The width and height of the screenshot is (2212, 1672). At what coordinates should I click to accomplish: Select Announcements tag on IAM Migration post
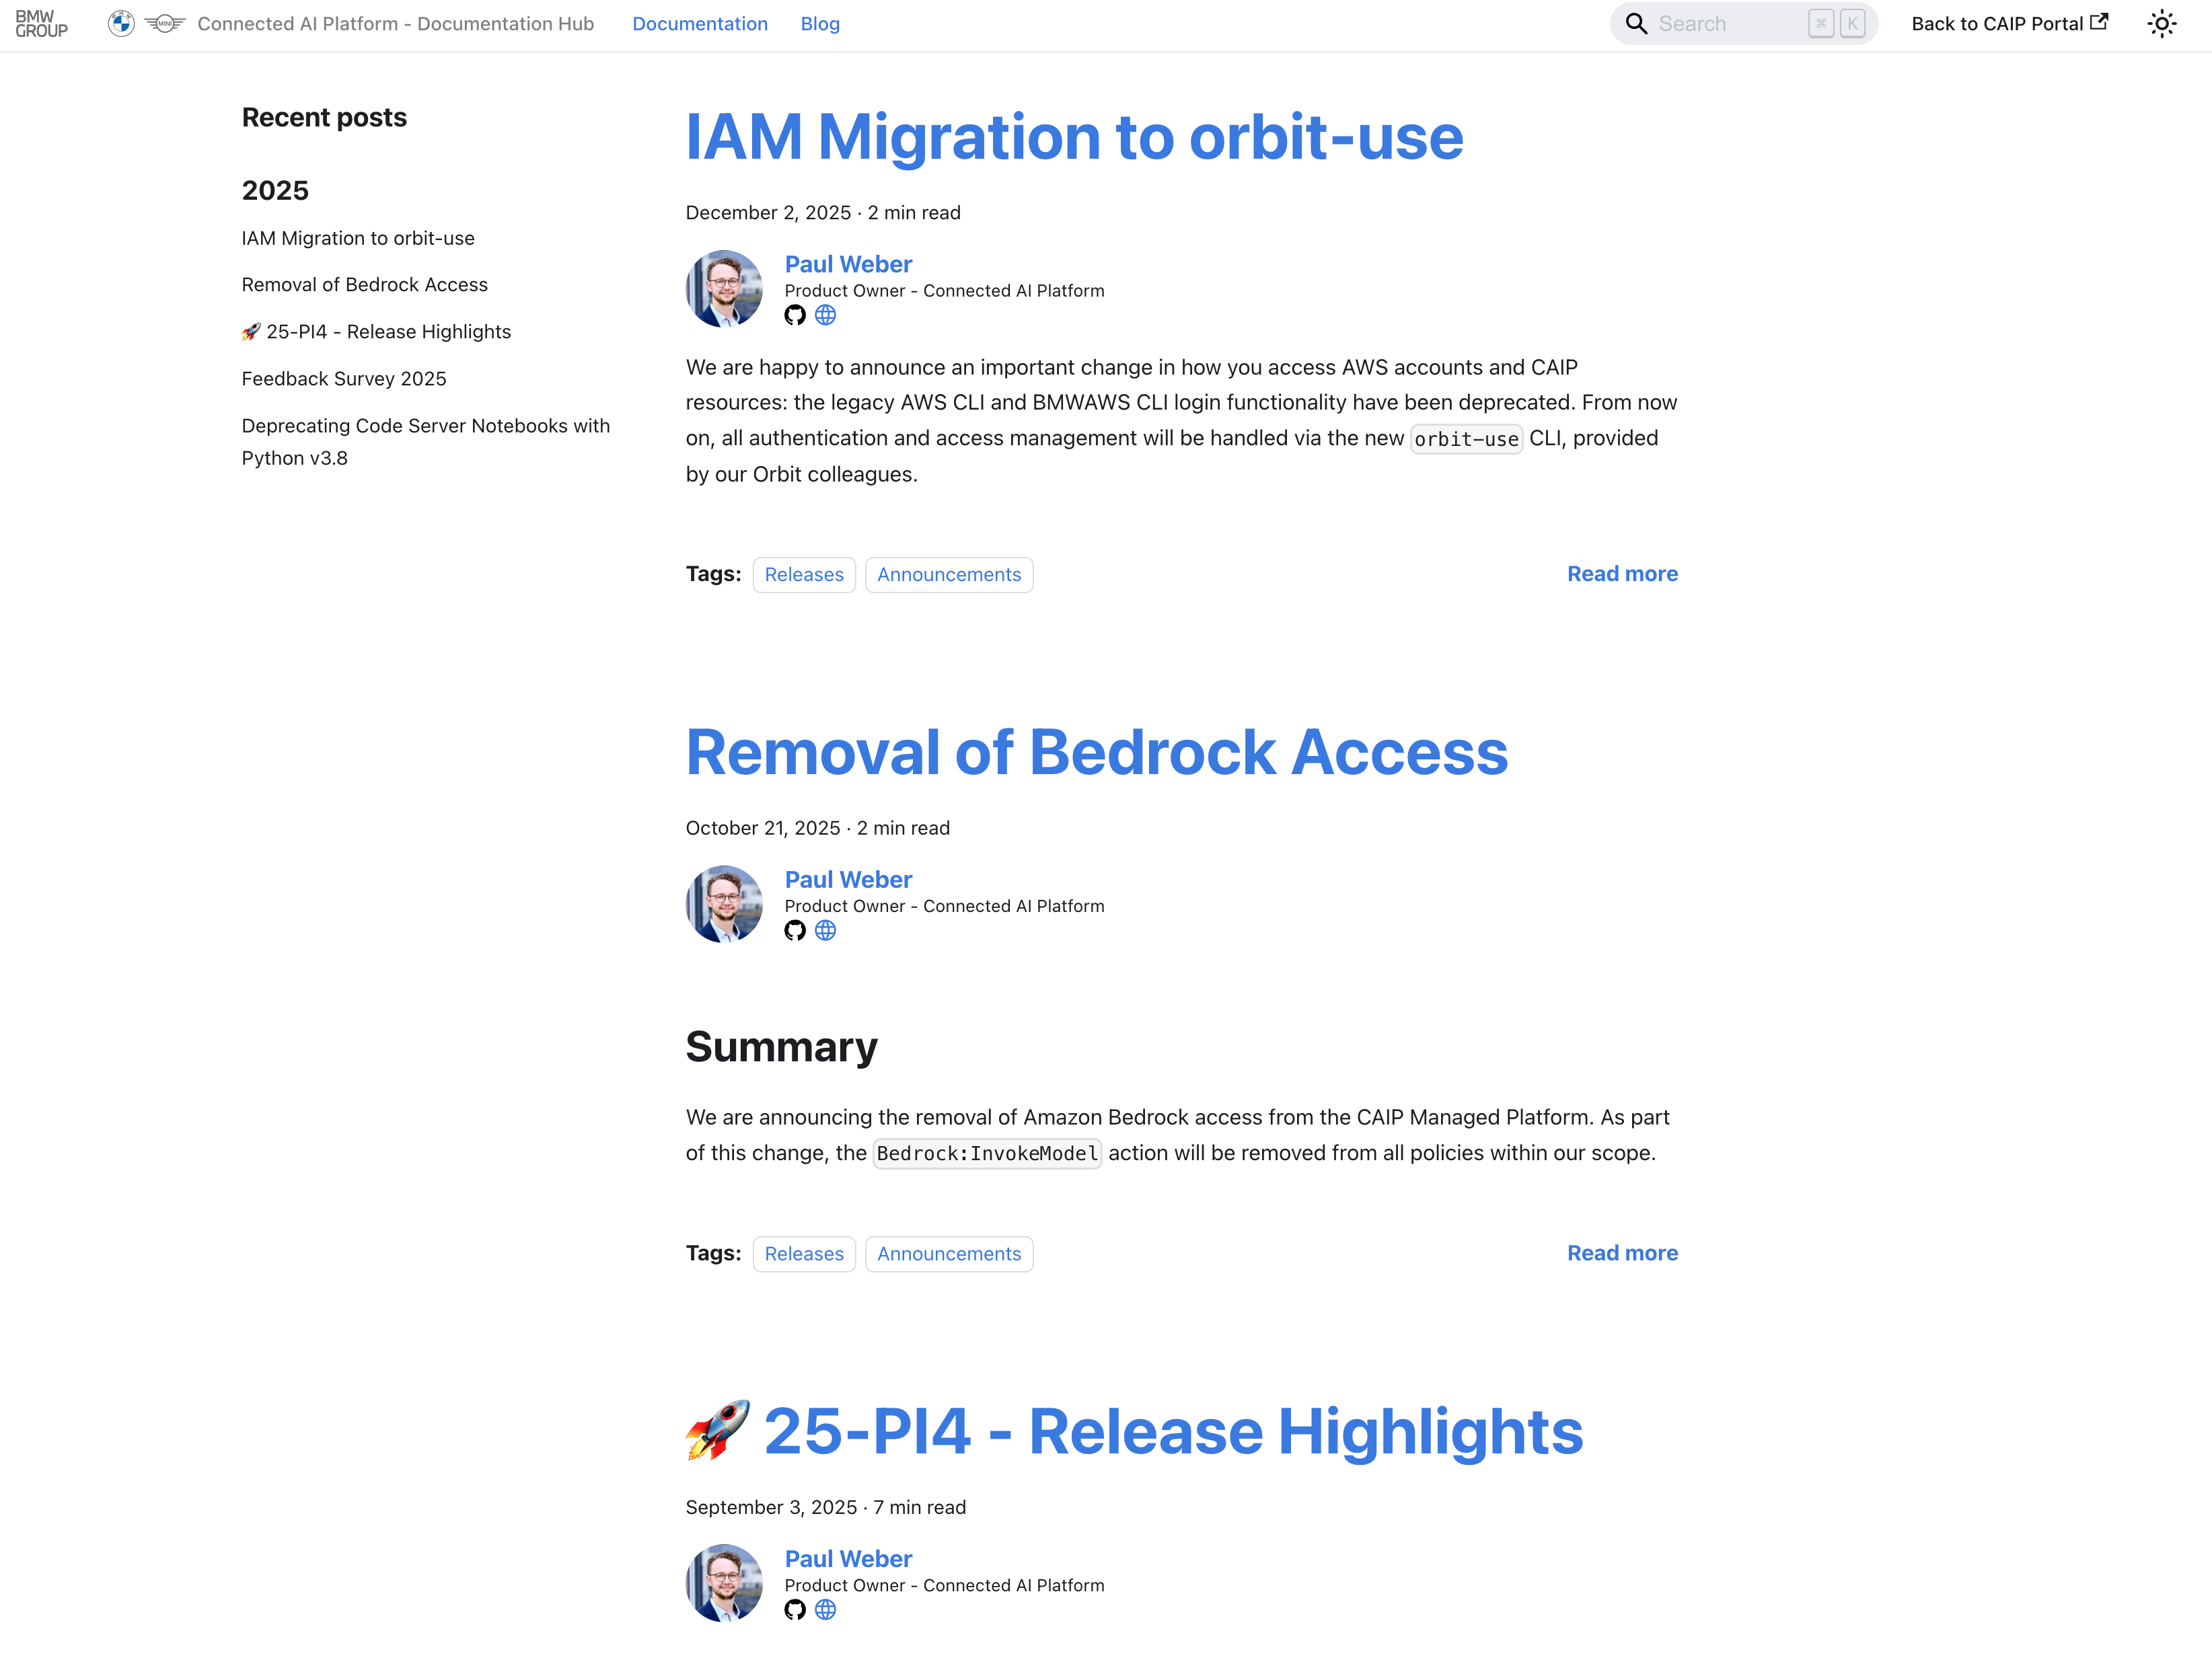click(x=949, y=575)
